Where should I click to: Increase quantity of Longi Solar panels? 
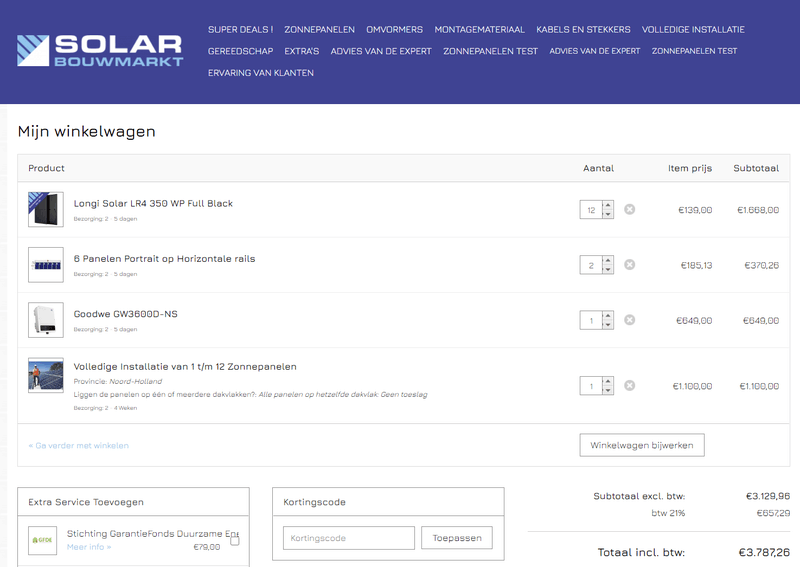(x=608, y=205)
